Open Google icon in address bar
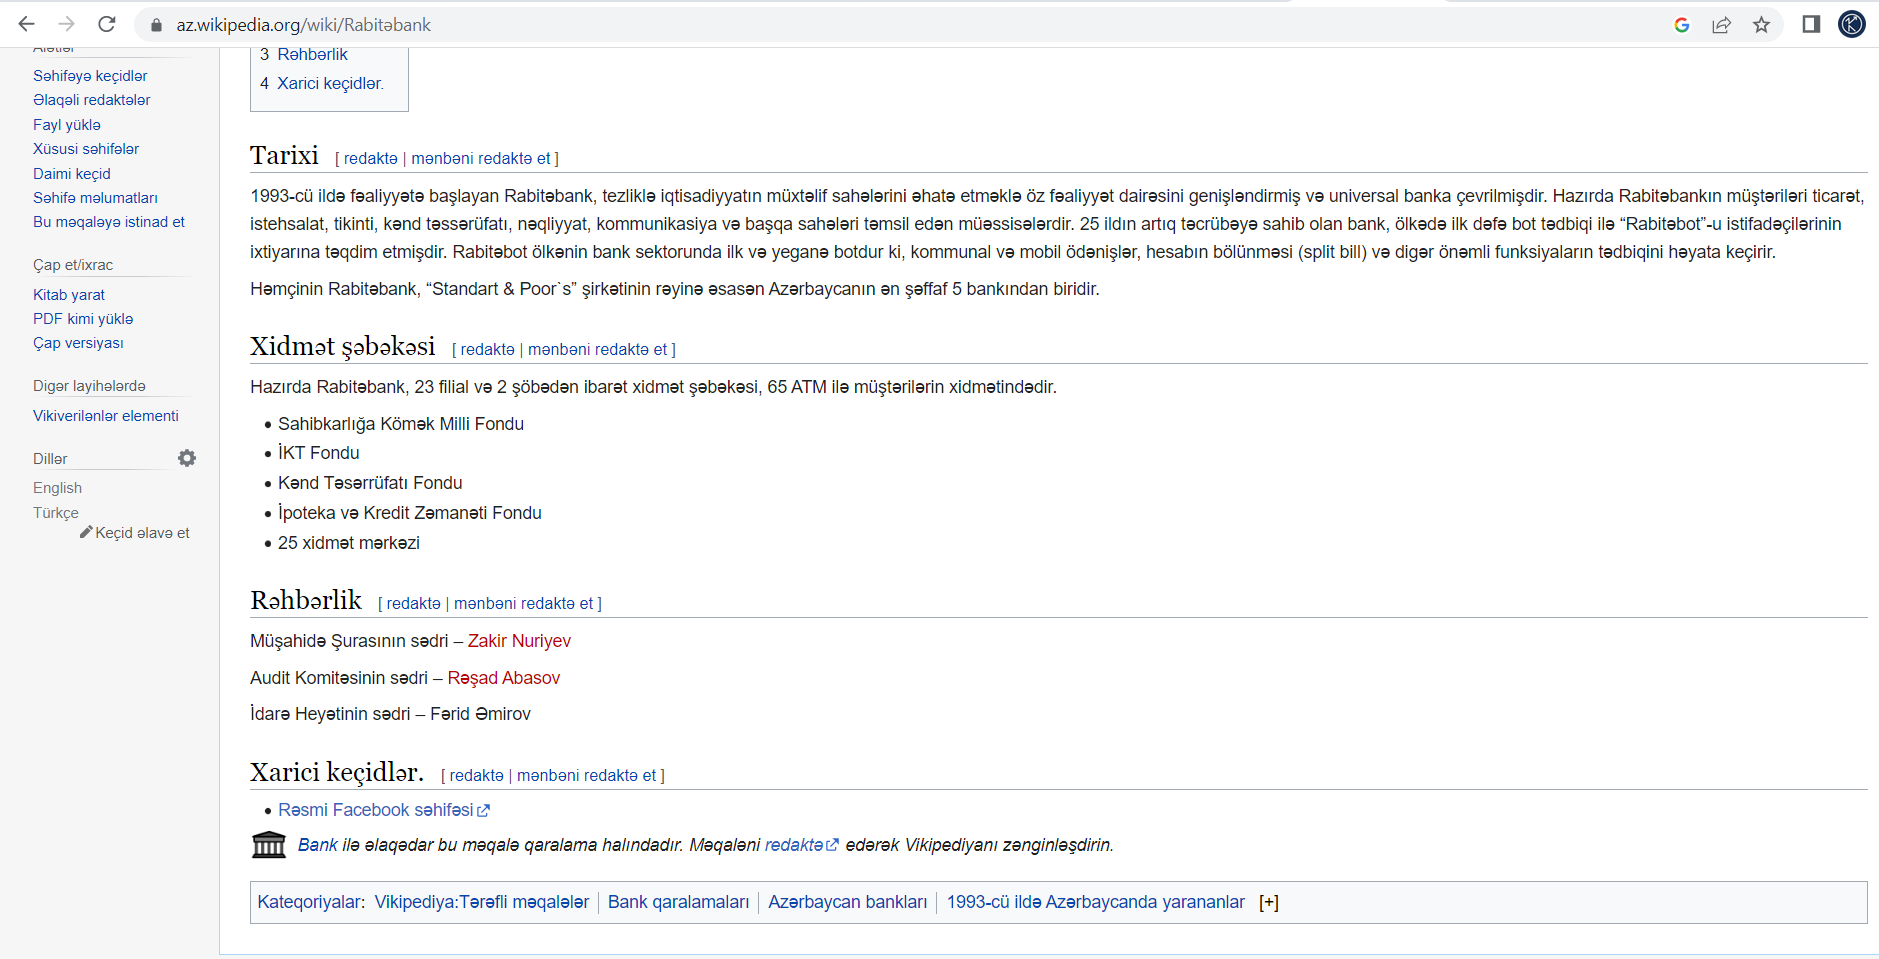Screen dimensions: 1879x959 pyautogui.click(x=1682, y=25)
